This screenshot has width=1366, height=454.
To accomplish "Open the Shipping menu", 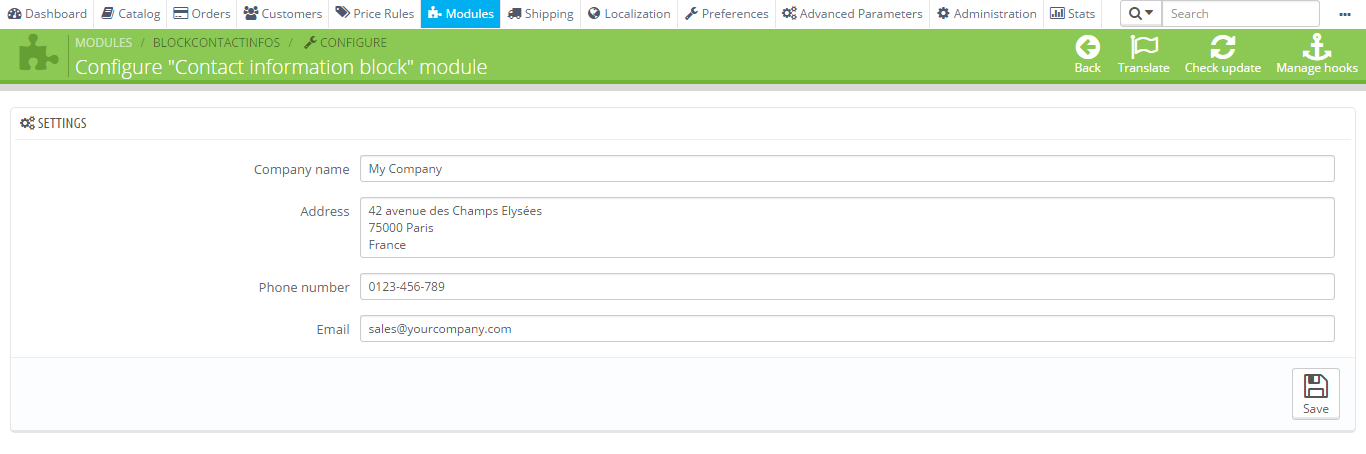I will [x=540, y=14].
